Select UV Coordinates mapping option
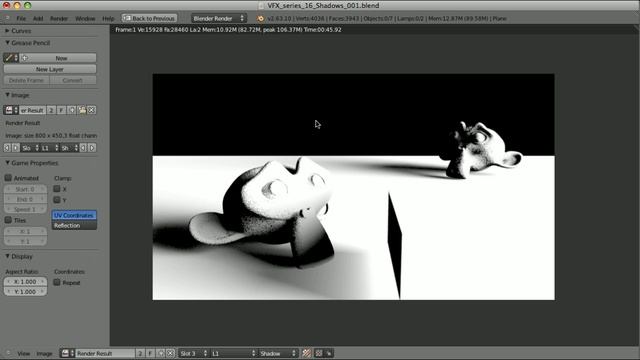The width and height of the screenshot is (640, 360). [x=74, y=215]
